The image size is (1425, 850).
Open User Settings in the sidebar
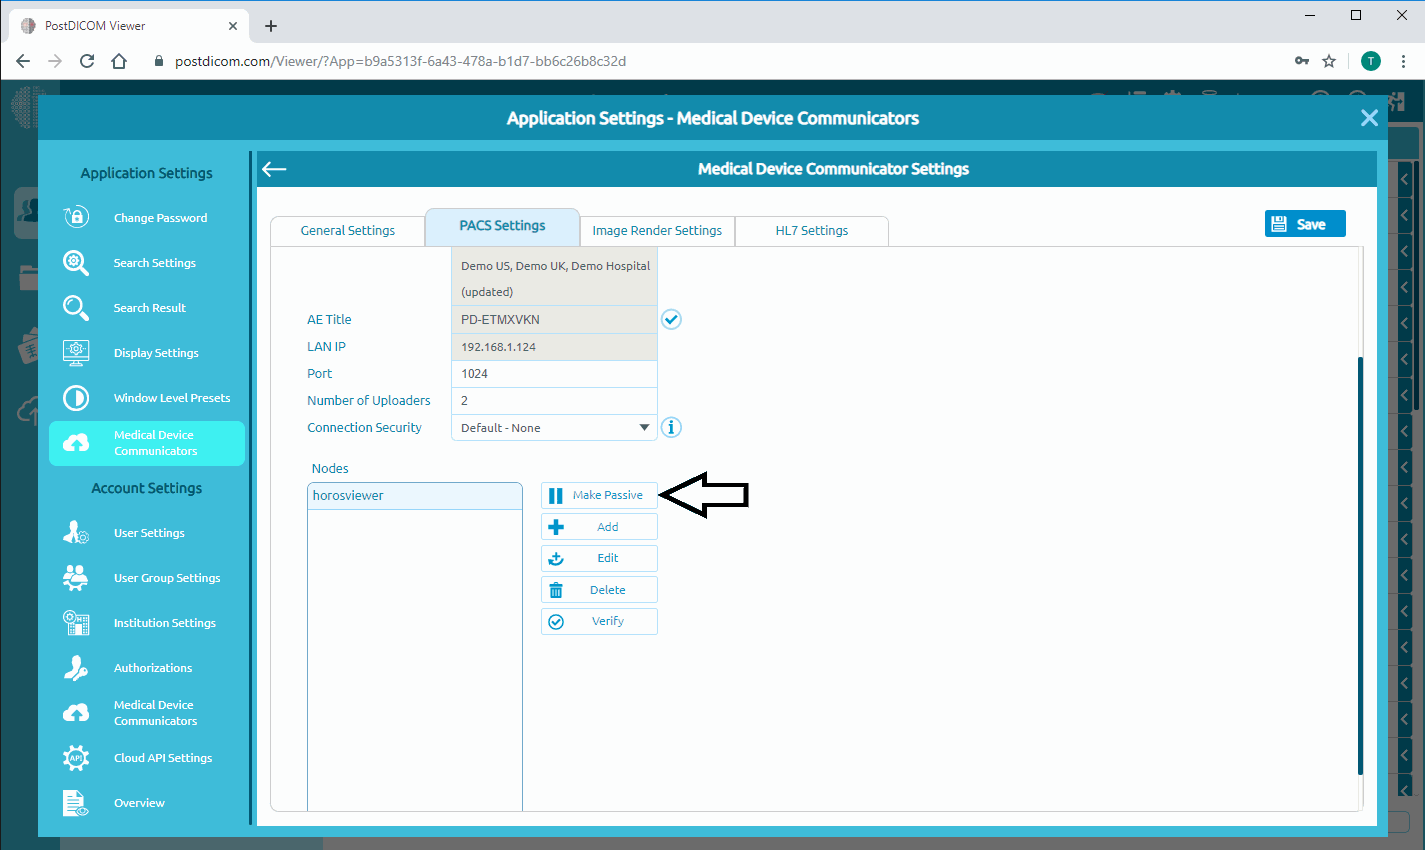(x=149, y=533)
